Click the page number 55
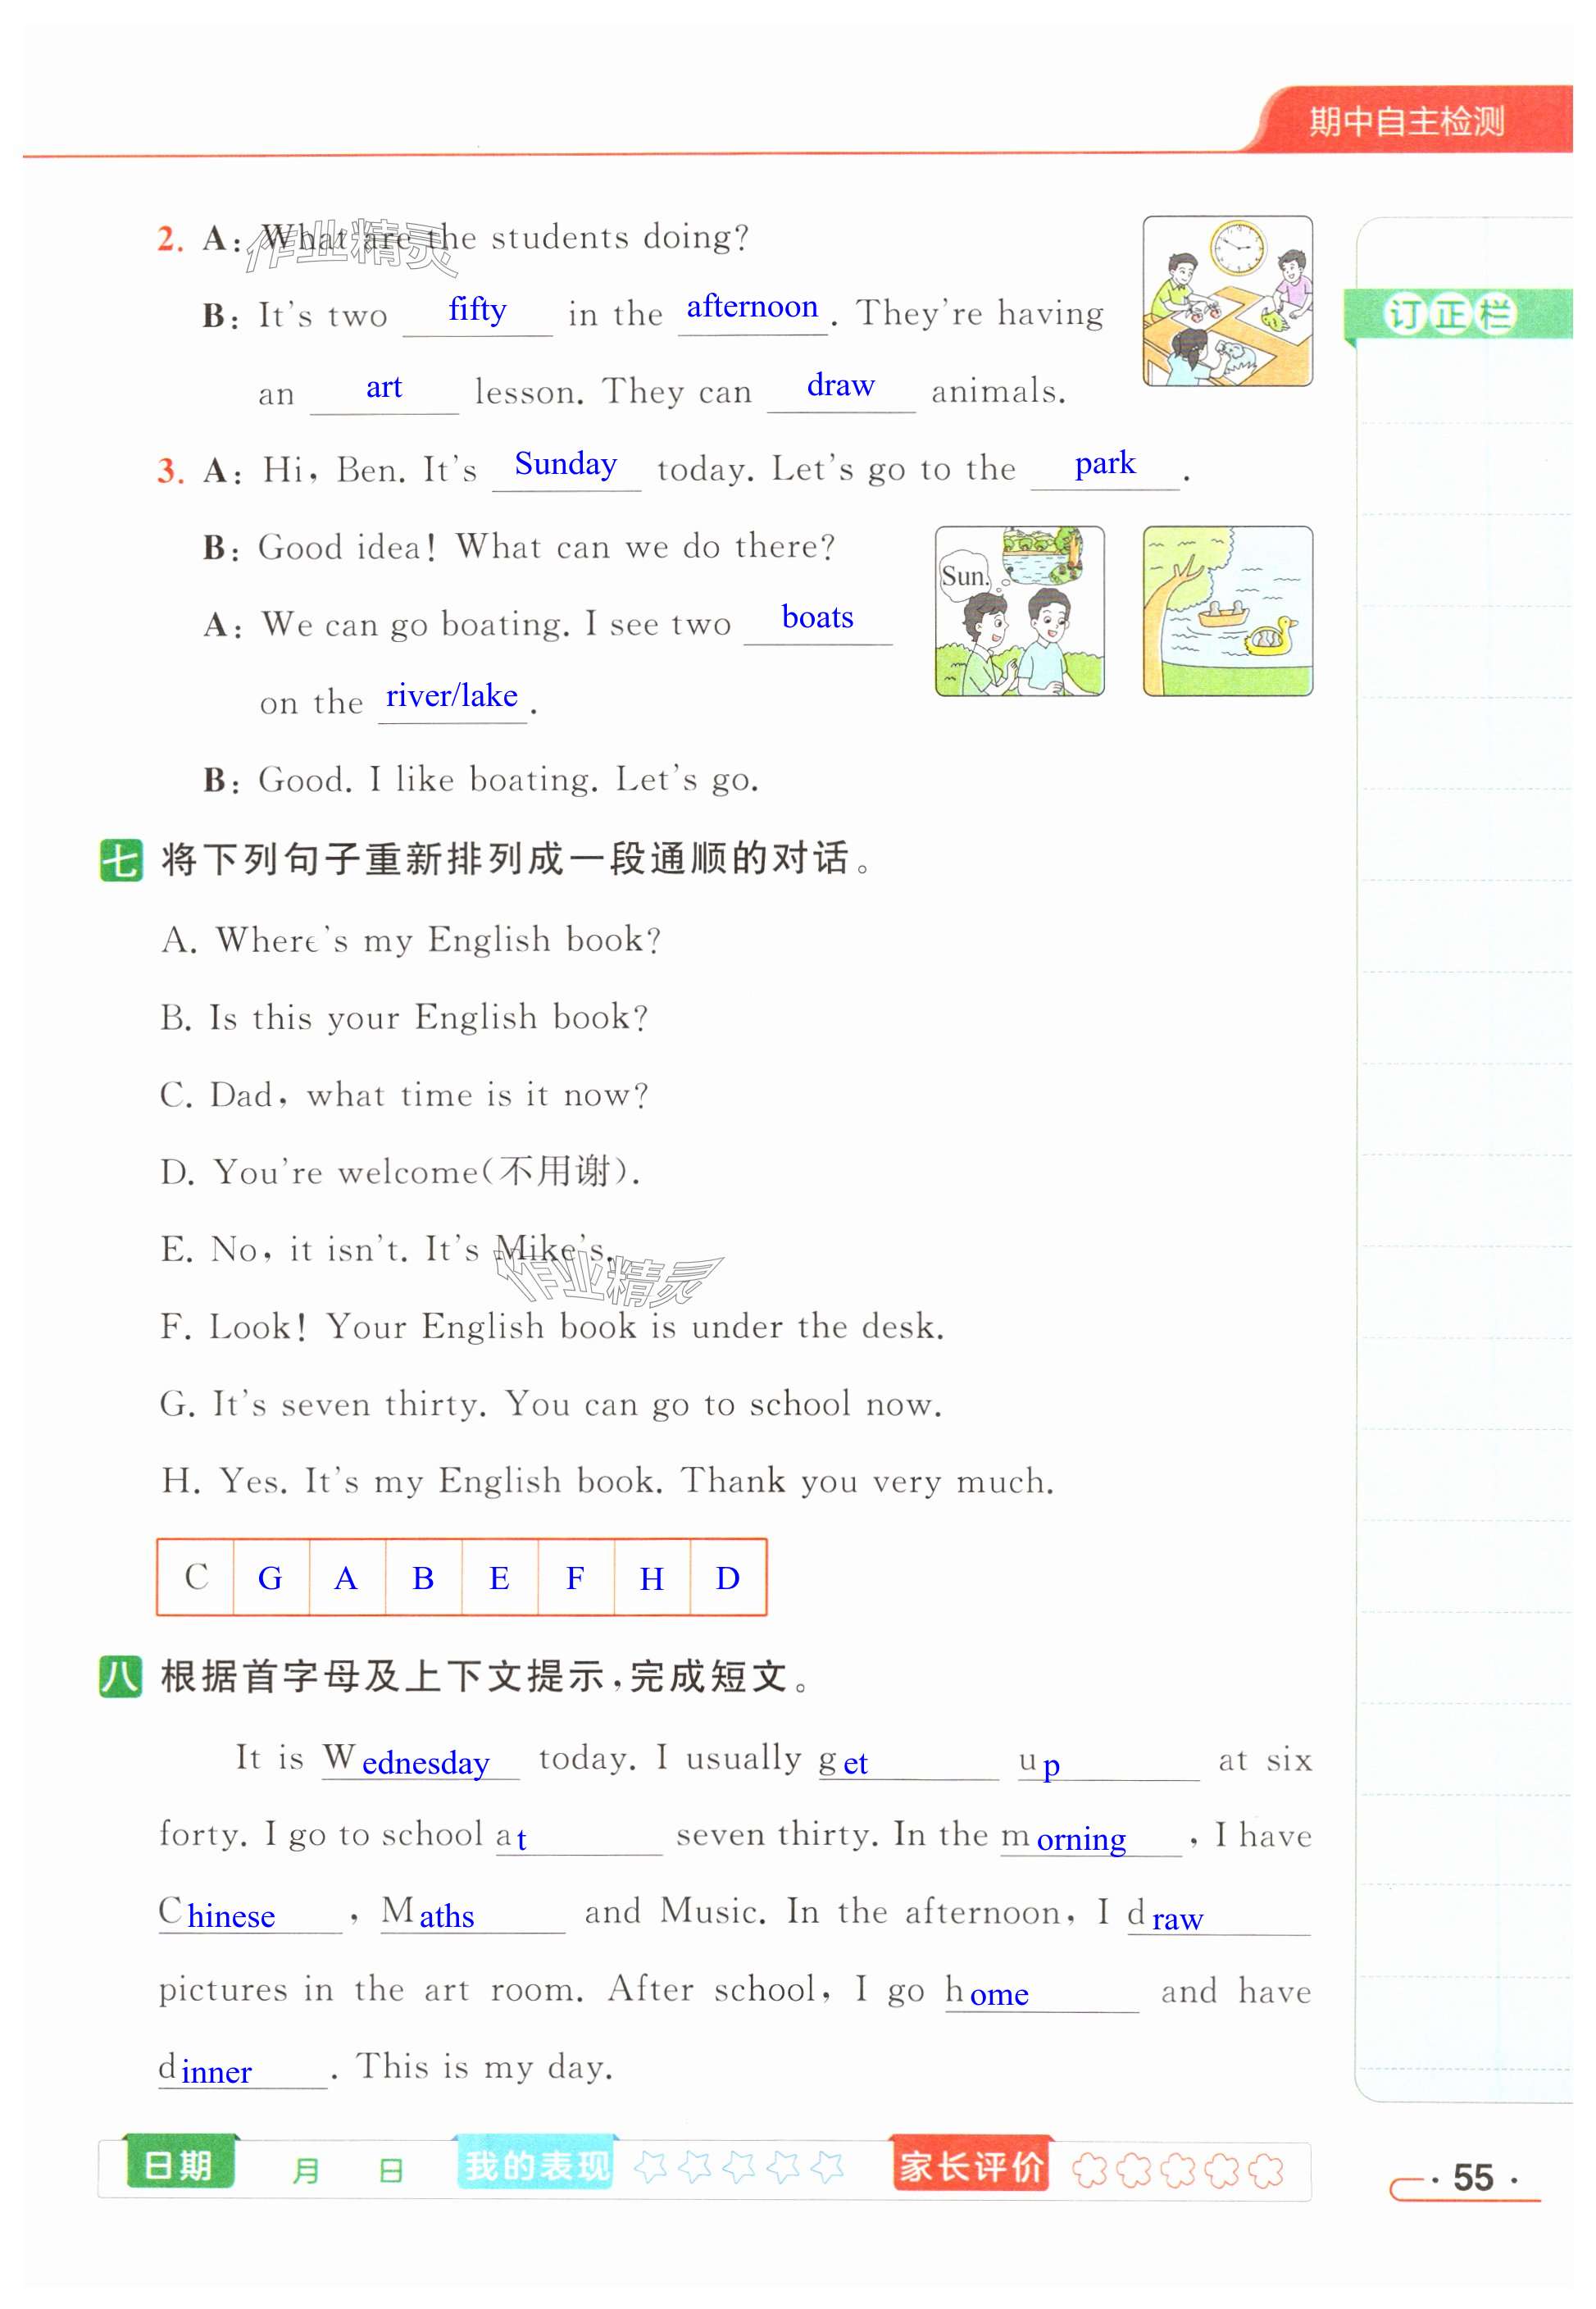This screenshot has height=2309, width=1596. 1472,2177
